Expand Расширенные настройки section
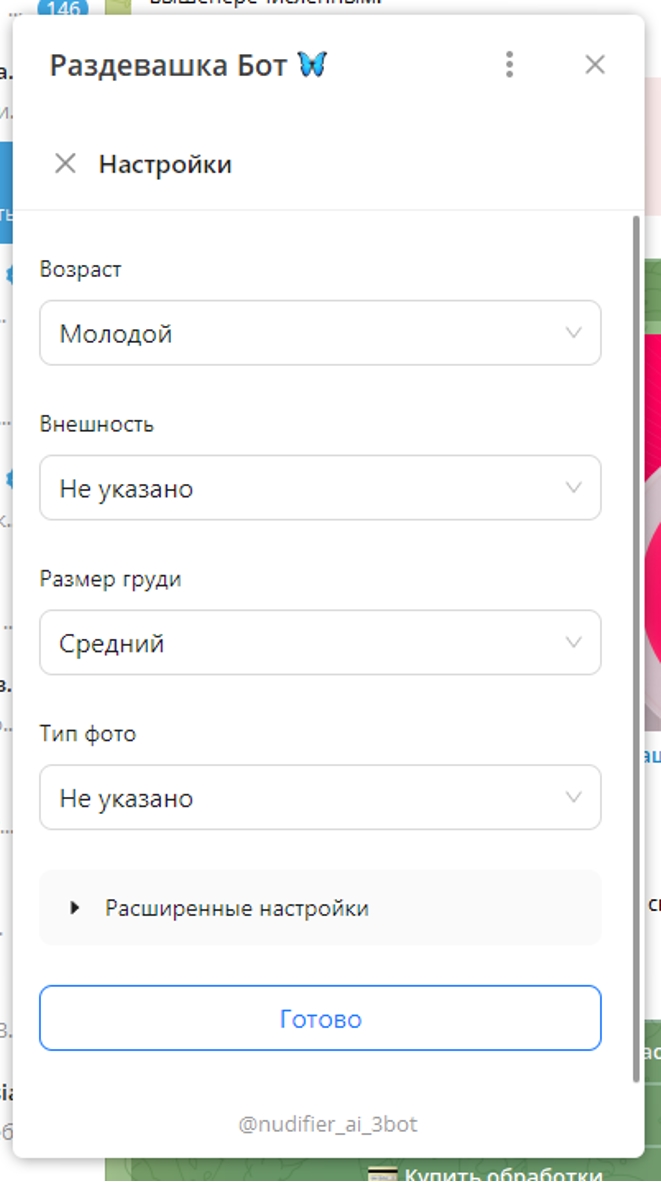Screen dimensions: 661x1182 [320, 908]
